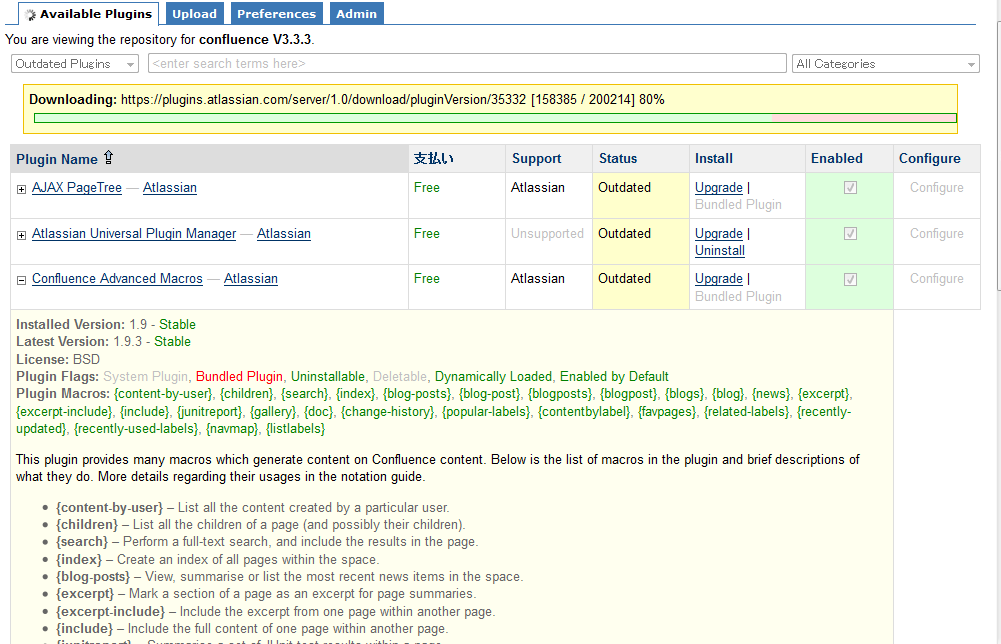
Task: Click the Outdated status cell for AJAX PageTree
Action: [x=640, y=196]
